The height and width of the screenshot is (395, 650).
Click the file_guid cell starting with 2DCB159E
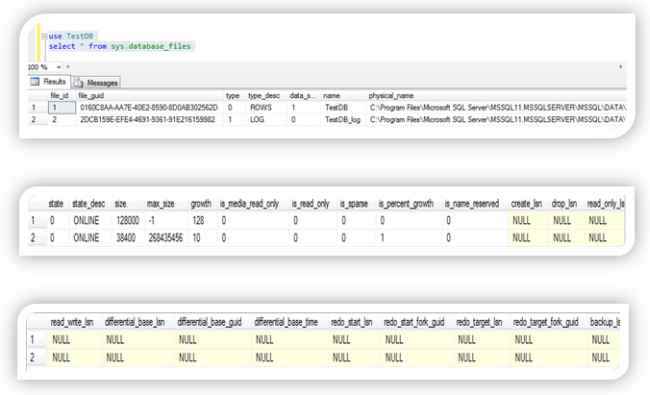(x=148, y=119)
